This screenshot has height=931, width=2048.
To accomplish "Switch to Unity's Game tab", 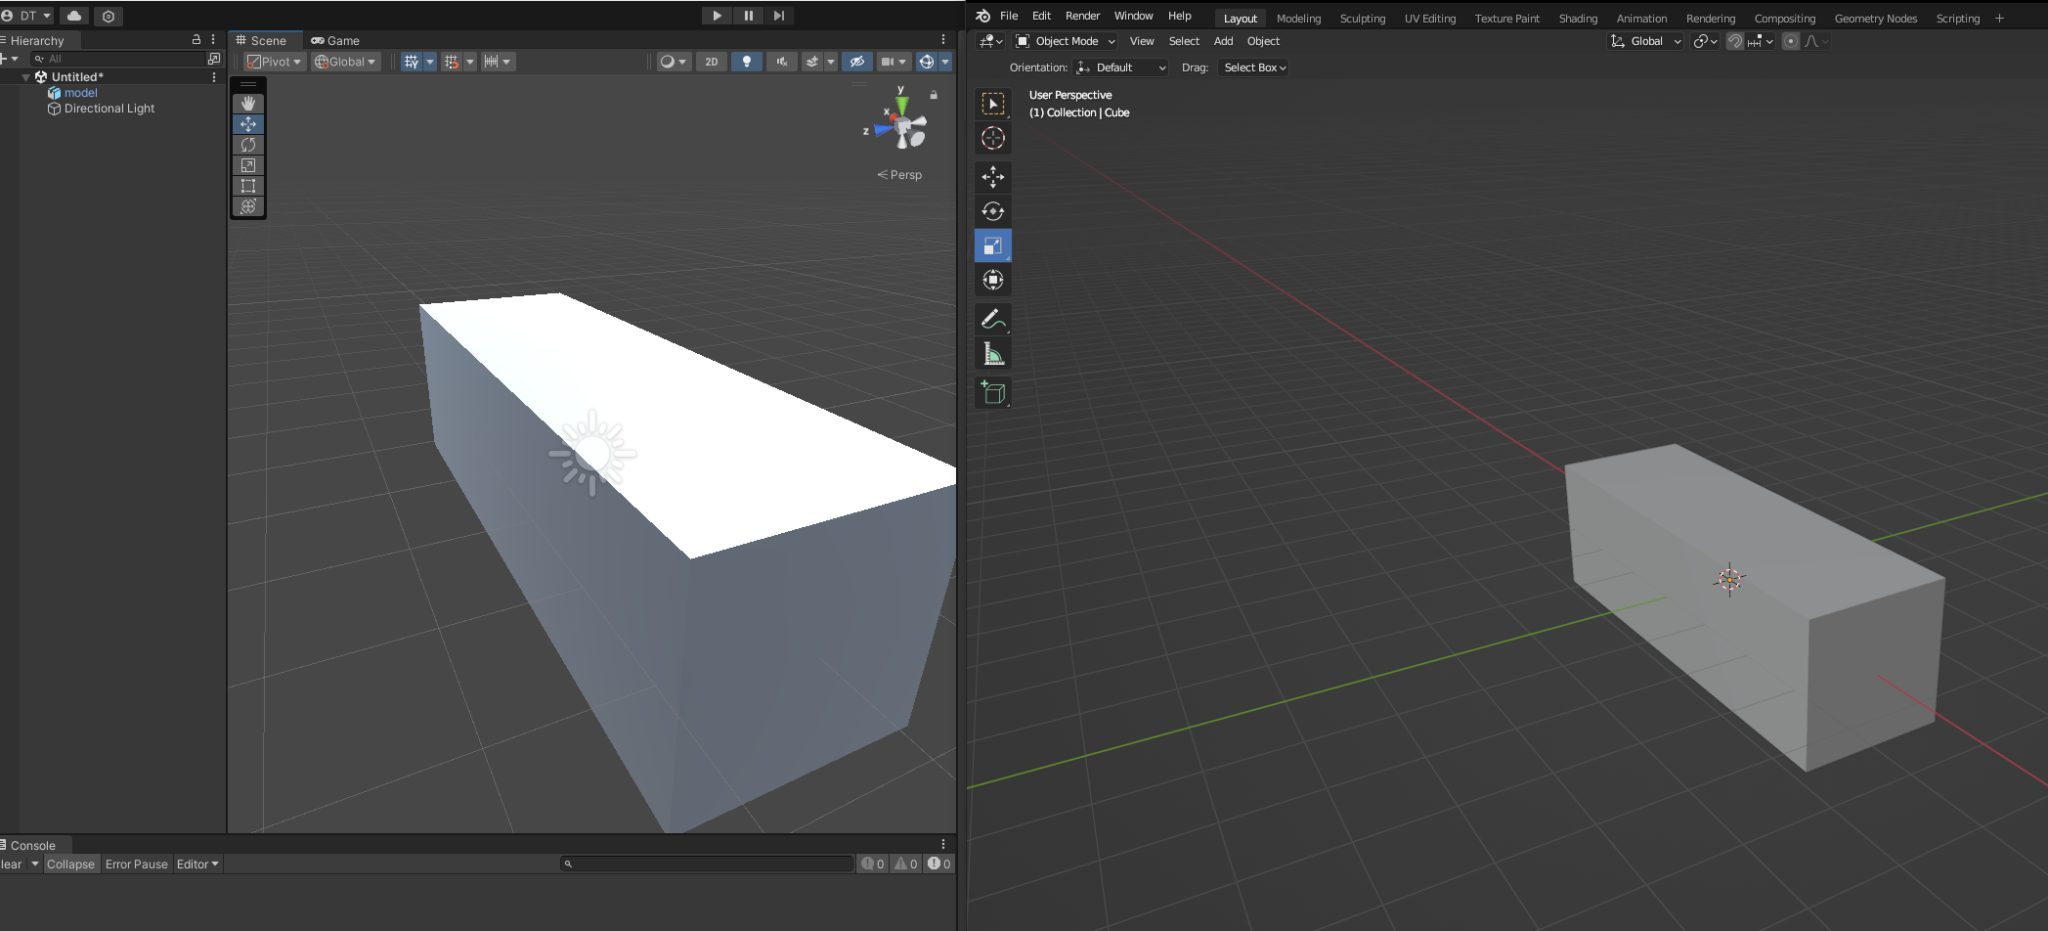I will (336, 40).
